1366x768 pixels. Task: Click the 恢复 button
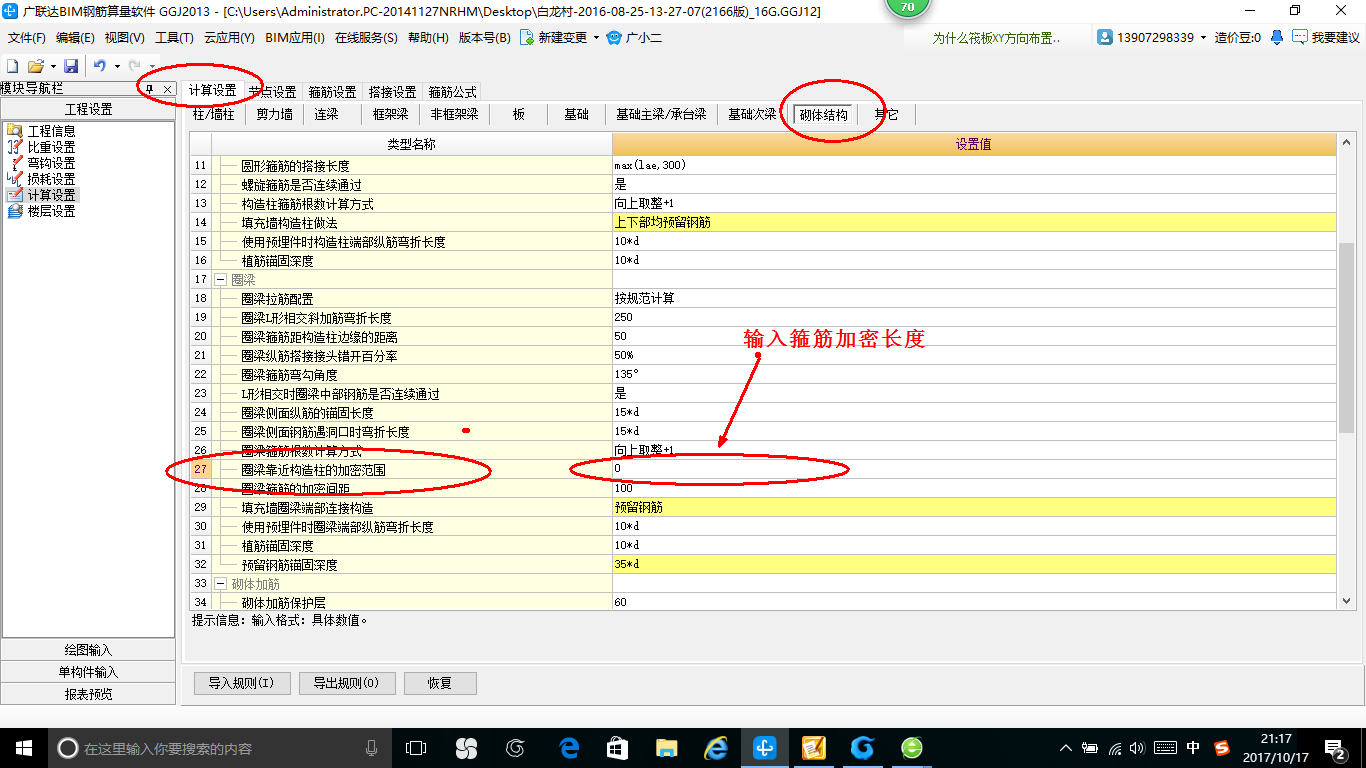point(440,684)
